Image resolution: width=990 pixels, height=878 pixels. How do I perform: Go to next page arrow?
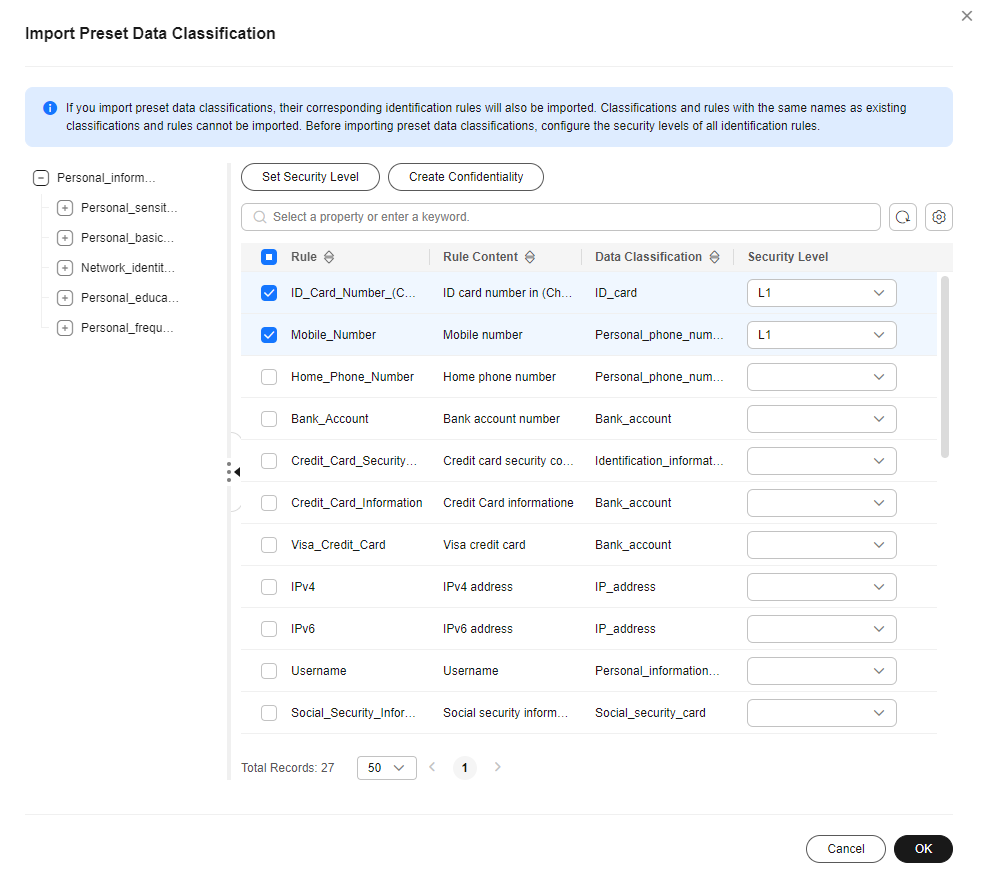tap(498, 767)
